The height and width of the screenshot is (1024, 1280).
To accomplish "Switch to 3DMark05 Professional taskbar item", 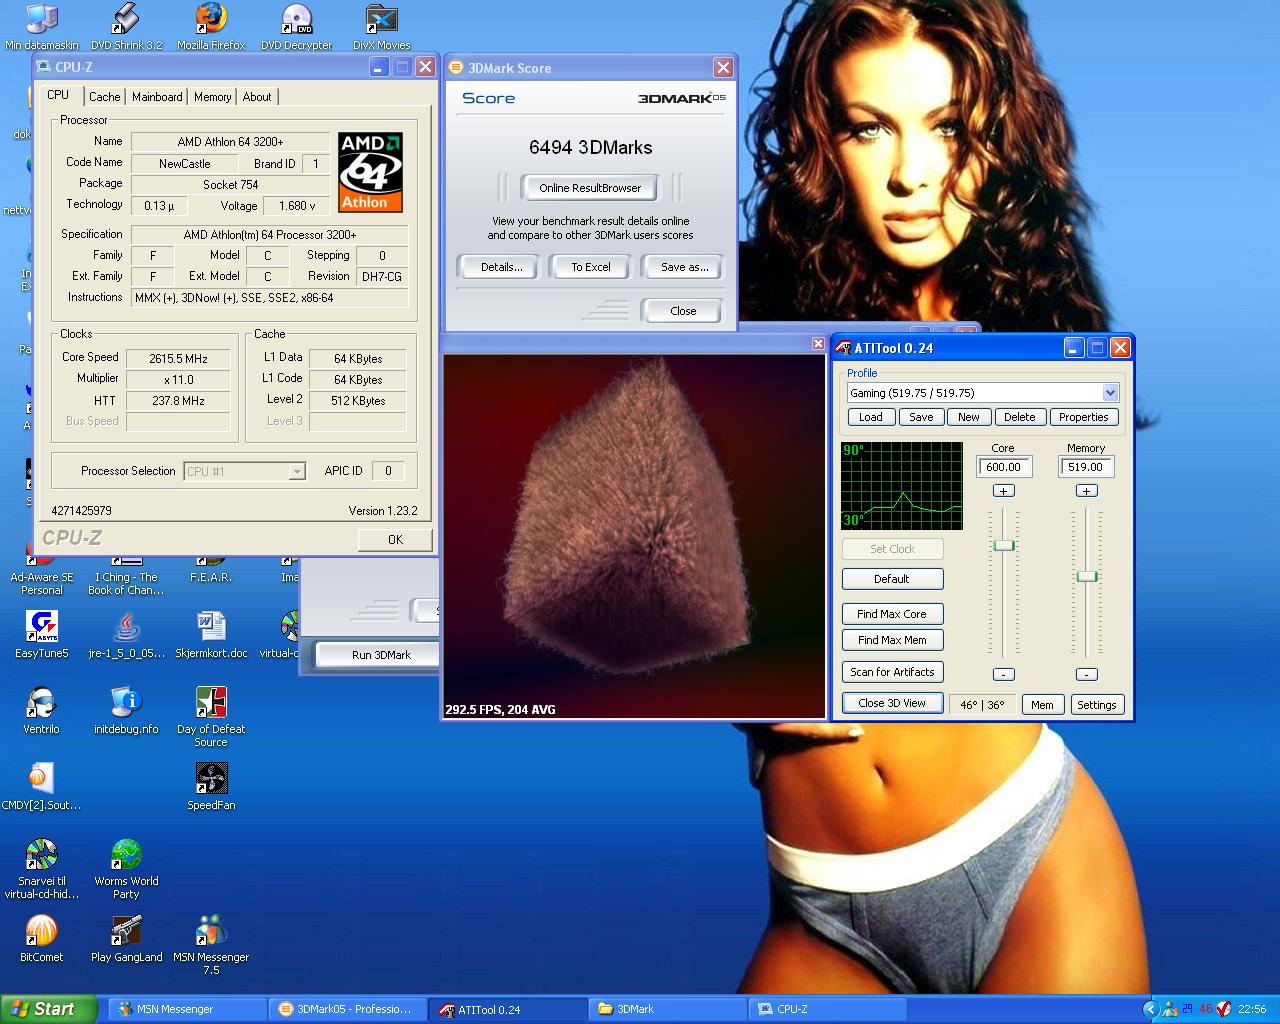I will pyautogui.click(x=348, y=1009).
